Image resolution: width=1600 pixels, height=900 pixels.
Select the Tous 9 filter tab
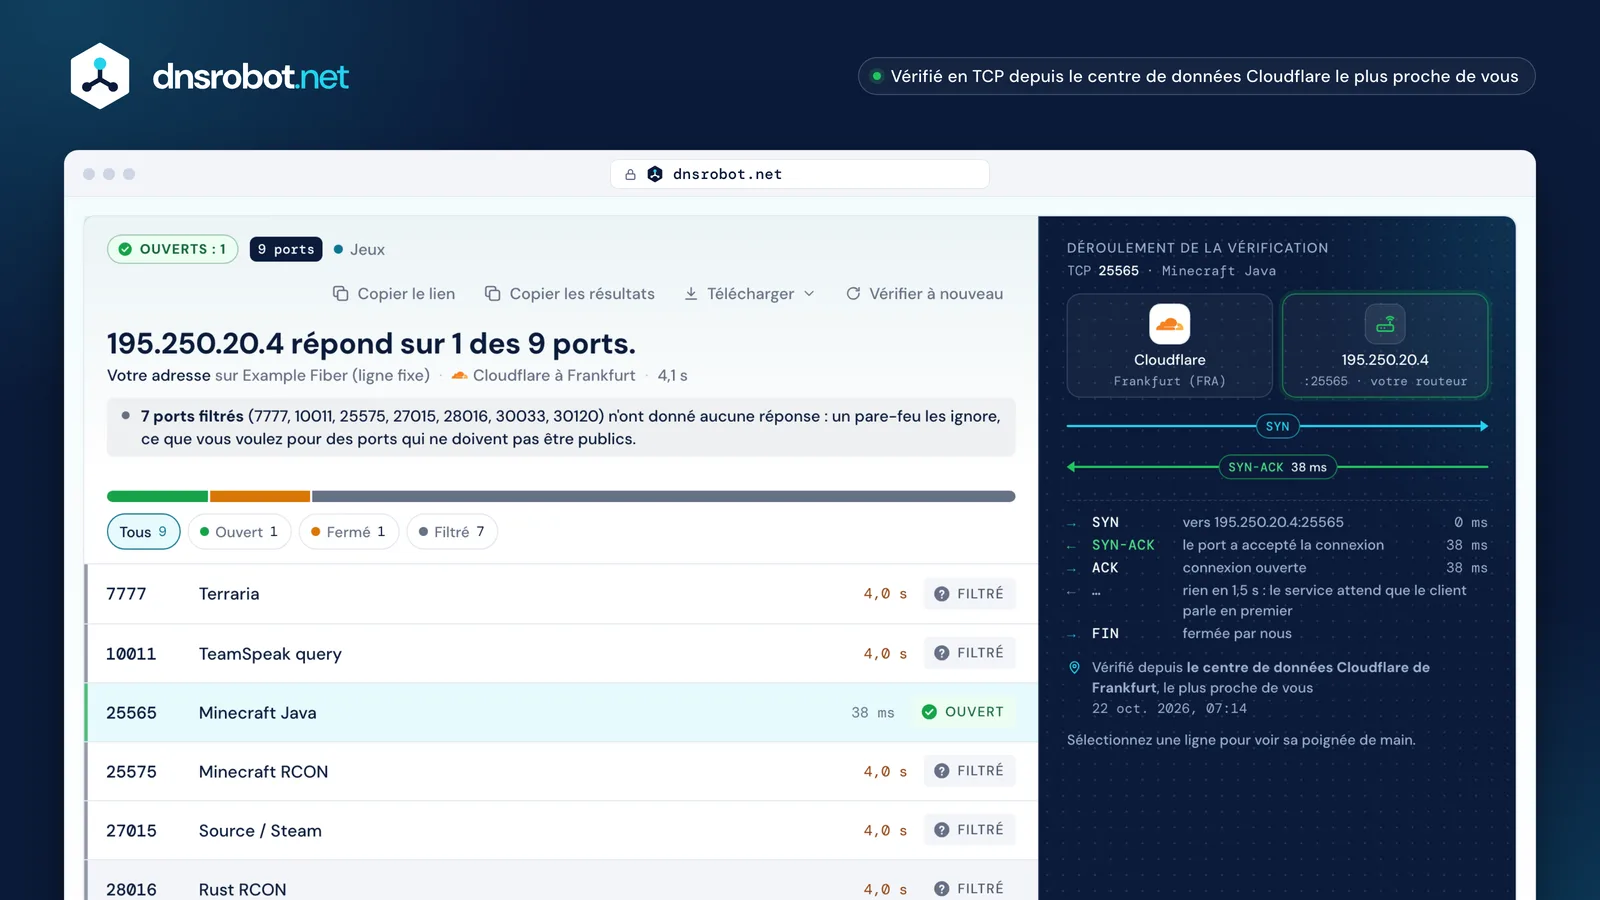(143, 532)
